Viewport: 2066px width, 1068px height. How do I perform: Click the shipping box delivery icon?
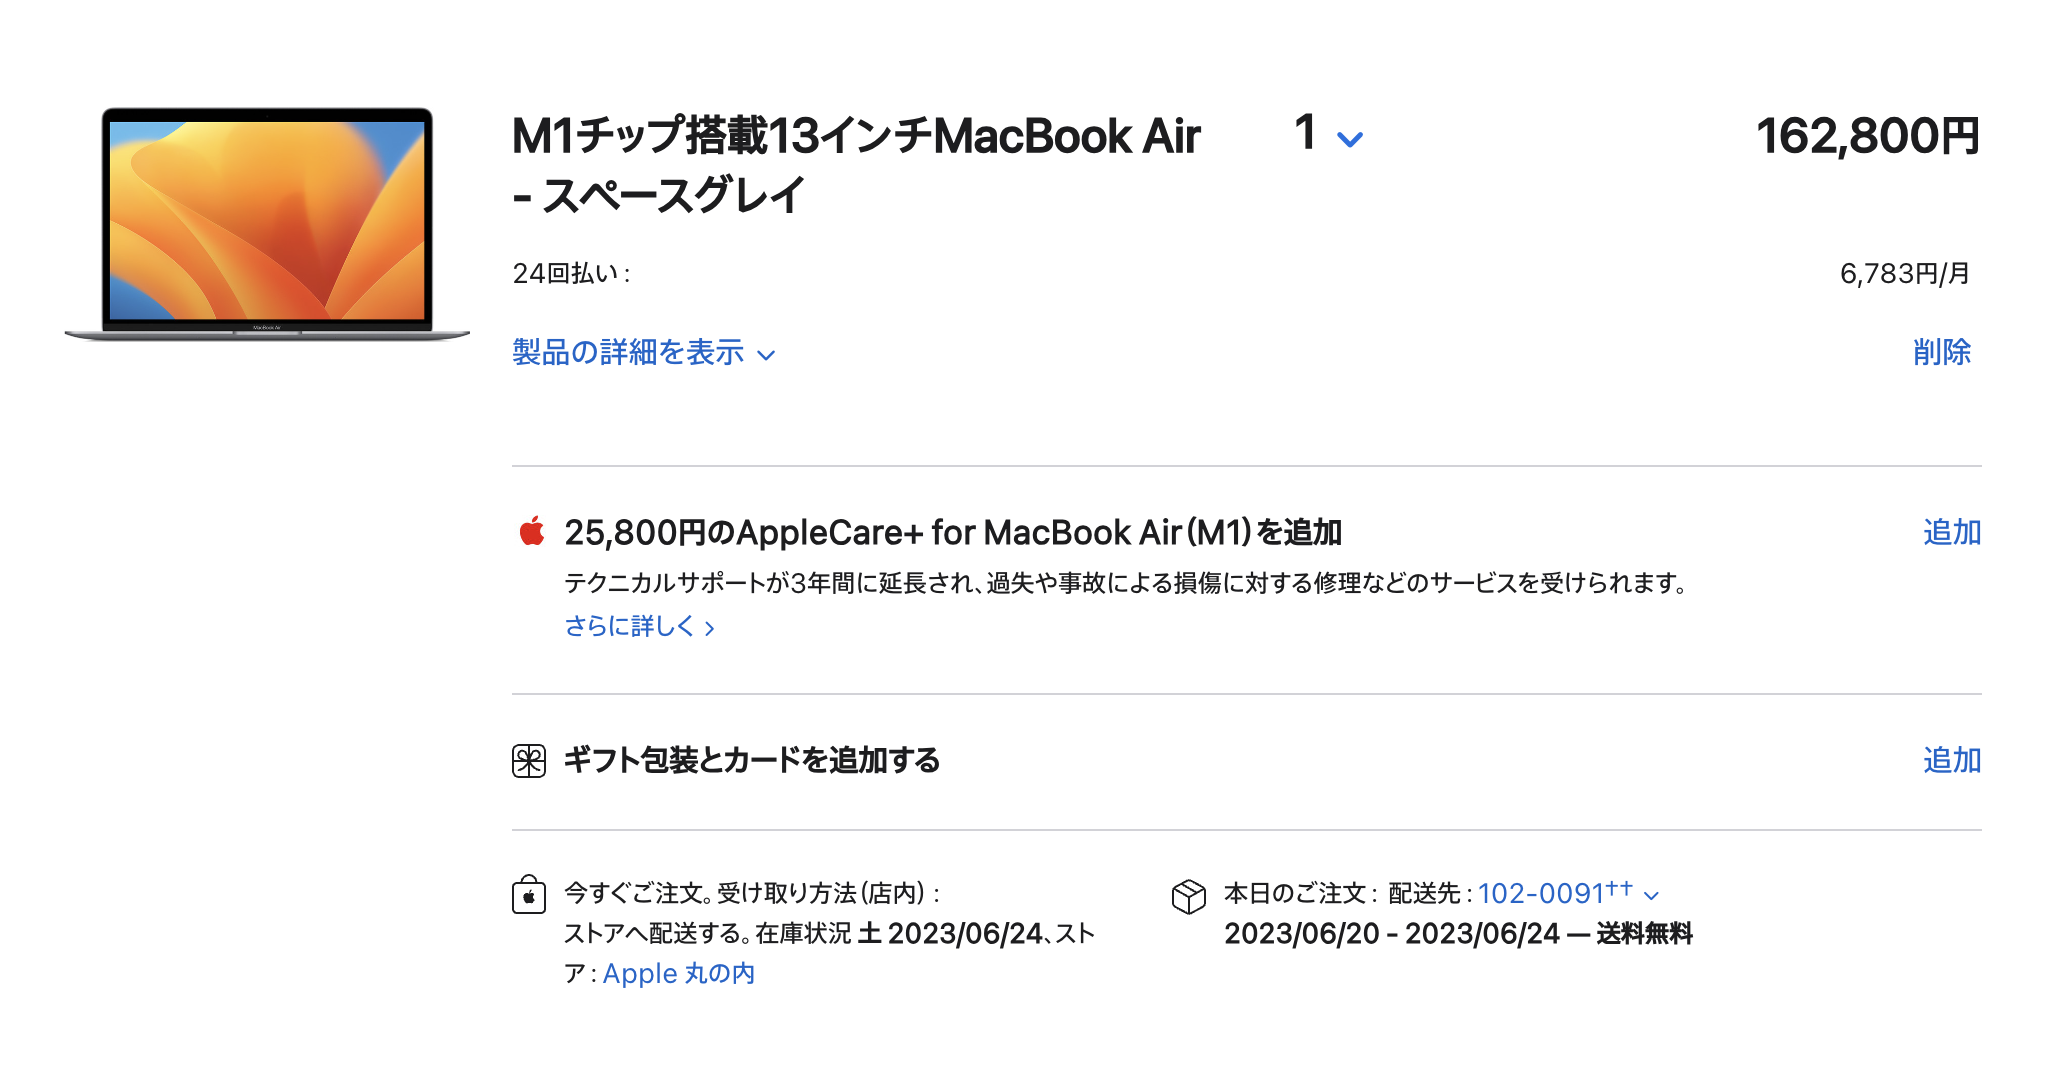pyautogui.click(x=1189, y=896)
